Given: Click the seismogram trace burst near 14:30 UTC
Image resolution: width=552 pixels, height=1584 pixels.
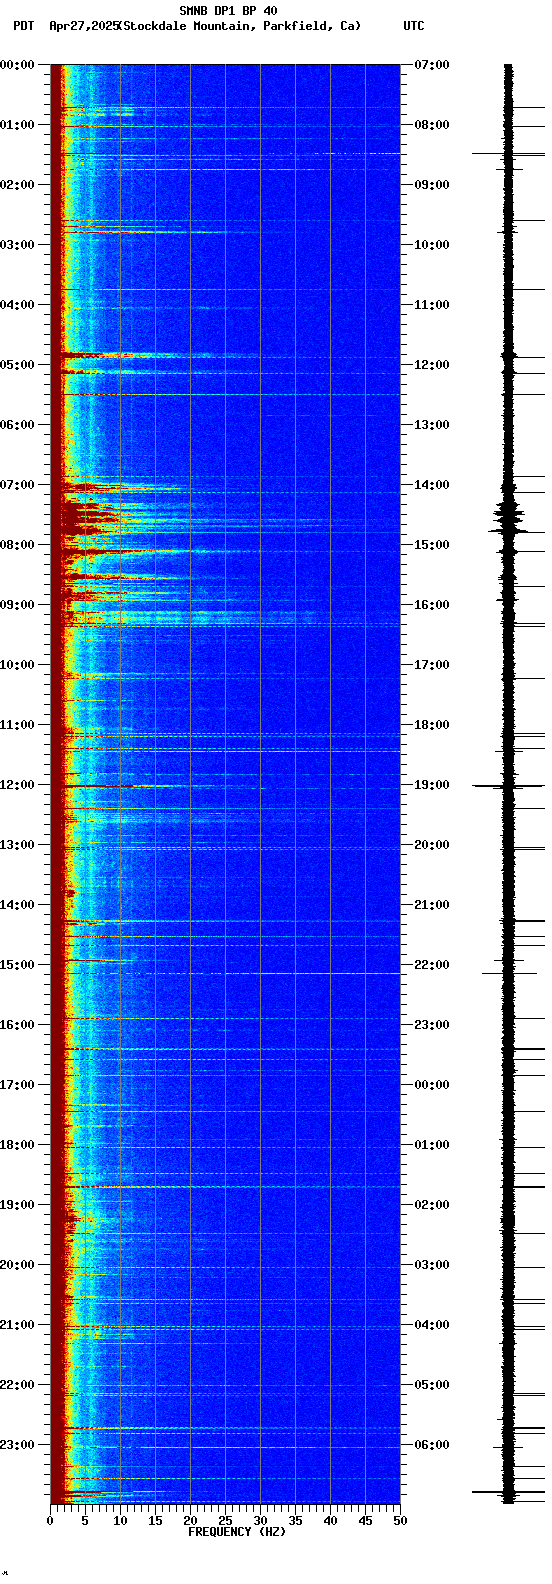Looking at the screenshot, I should (508, 517).
